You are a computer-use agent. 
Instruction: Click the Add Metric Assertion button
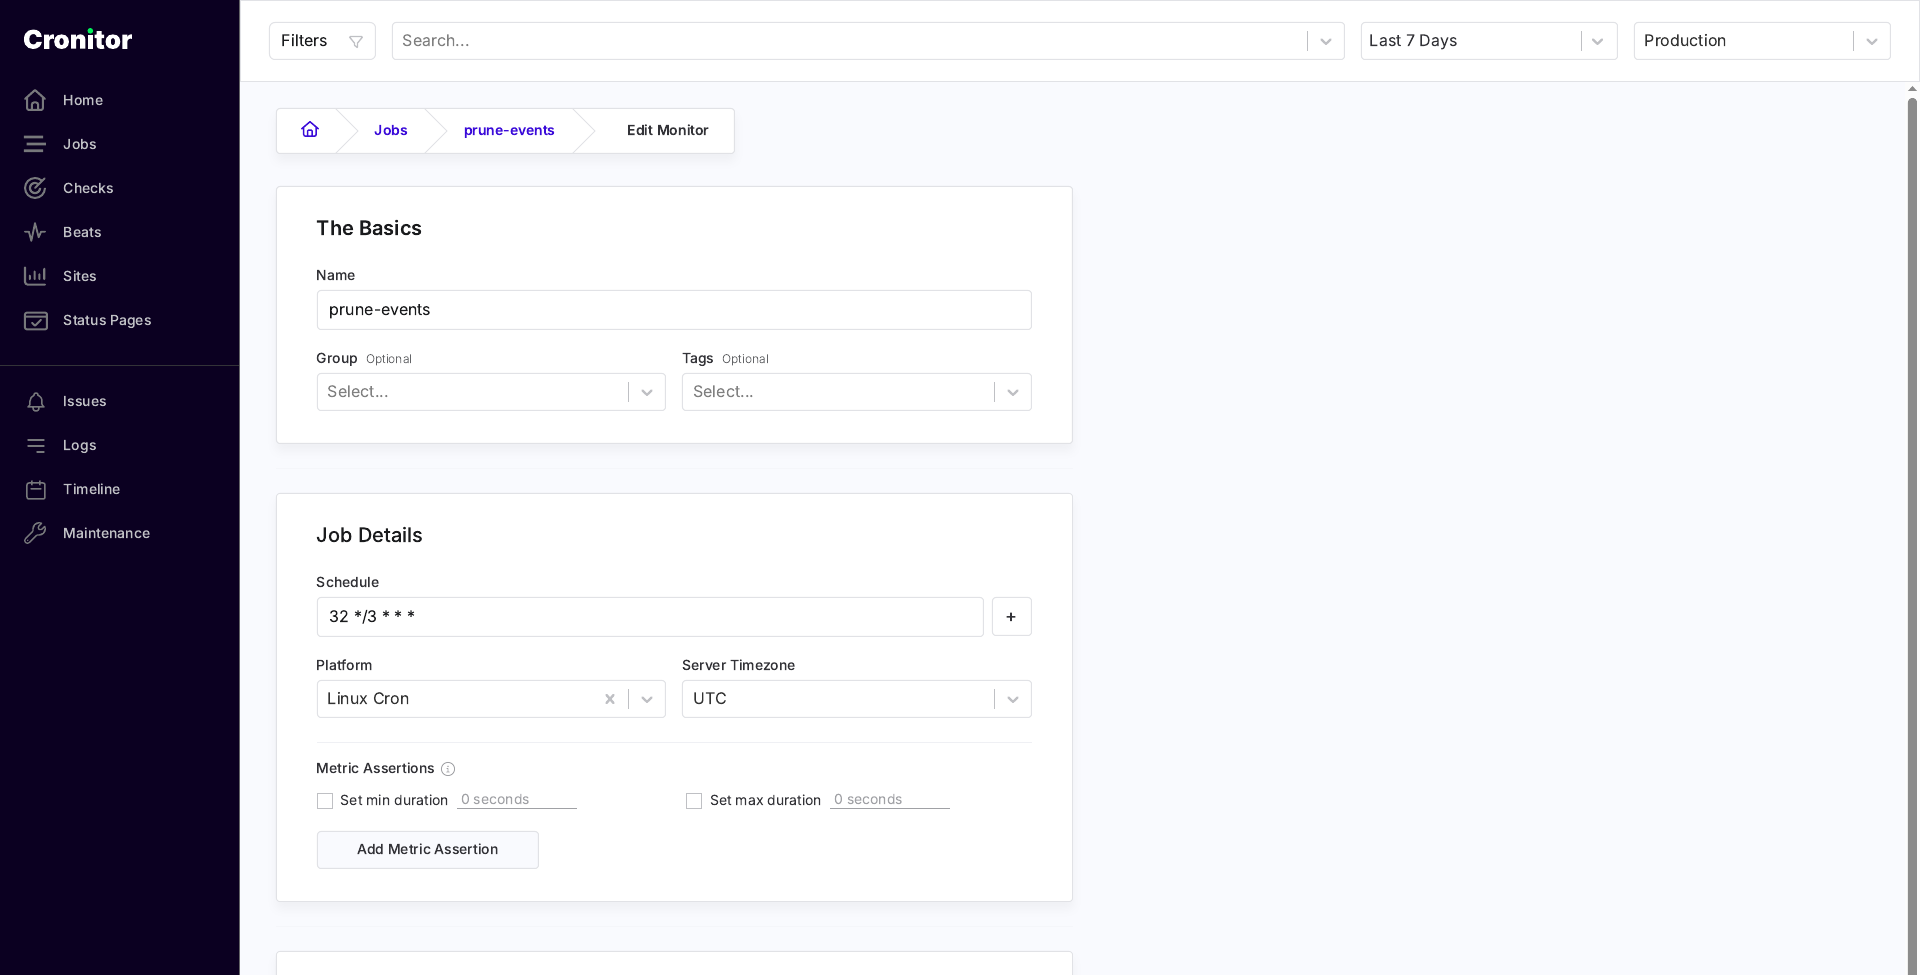(x=428, y=850)
